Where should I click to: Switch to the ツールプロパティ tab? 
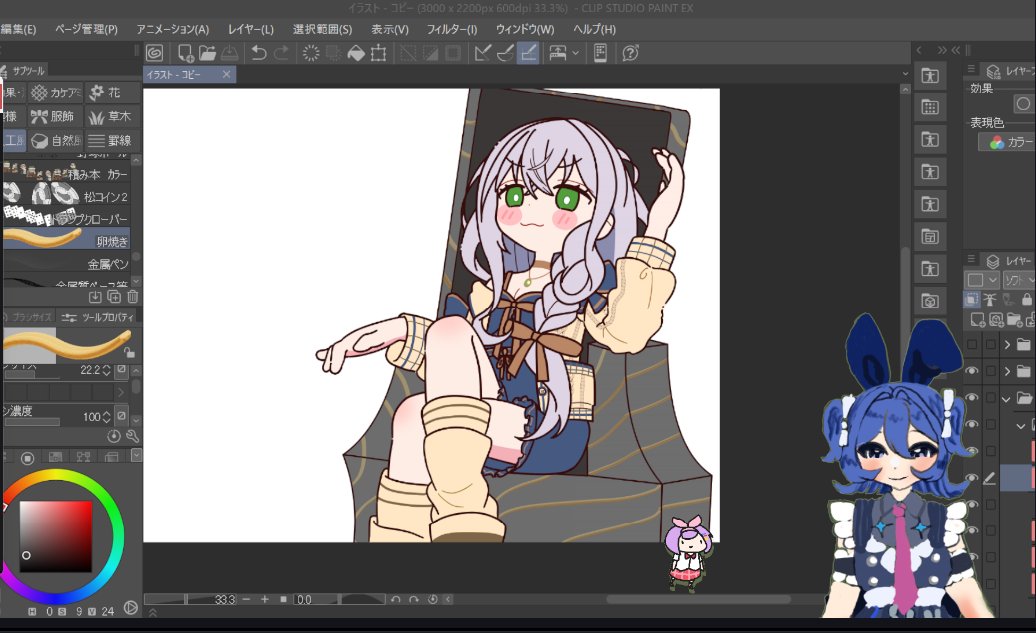pyautogui.click(x=98, y=317)
